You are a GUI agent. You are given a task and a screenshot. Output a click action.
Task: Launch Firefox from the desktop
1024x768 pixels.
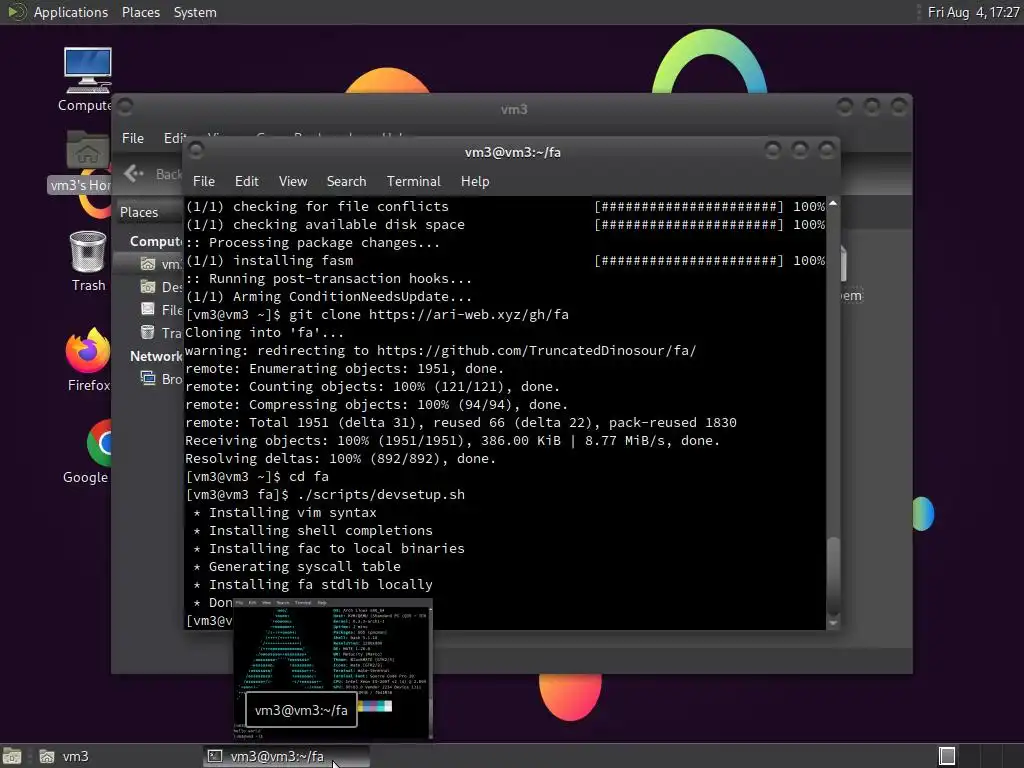[x=88, y=359]
